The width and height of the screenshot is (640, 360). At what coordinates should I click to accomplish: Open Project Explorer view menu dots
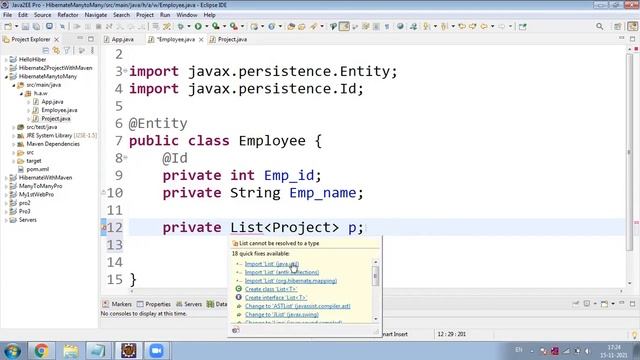click(x=92, y=51)
